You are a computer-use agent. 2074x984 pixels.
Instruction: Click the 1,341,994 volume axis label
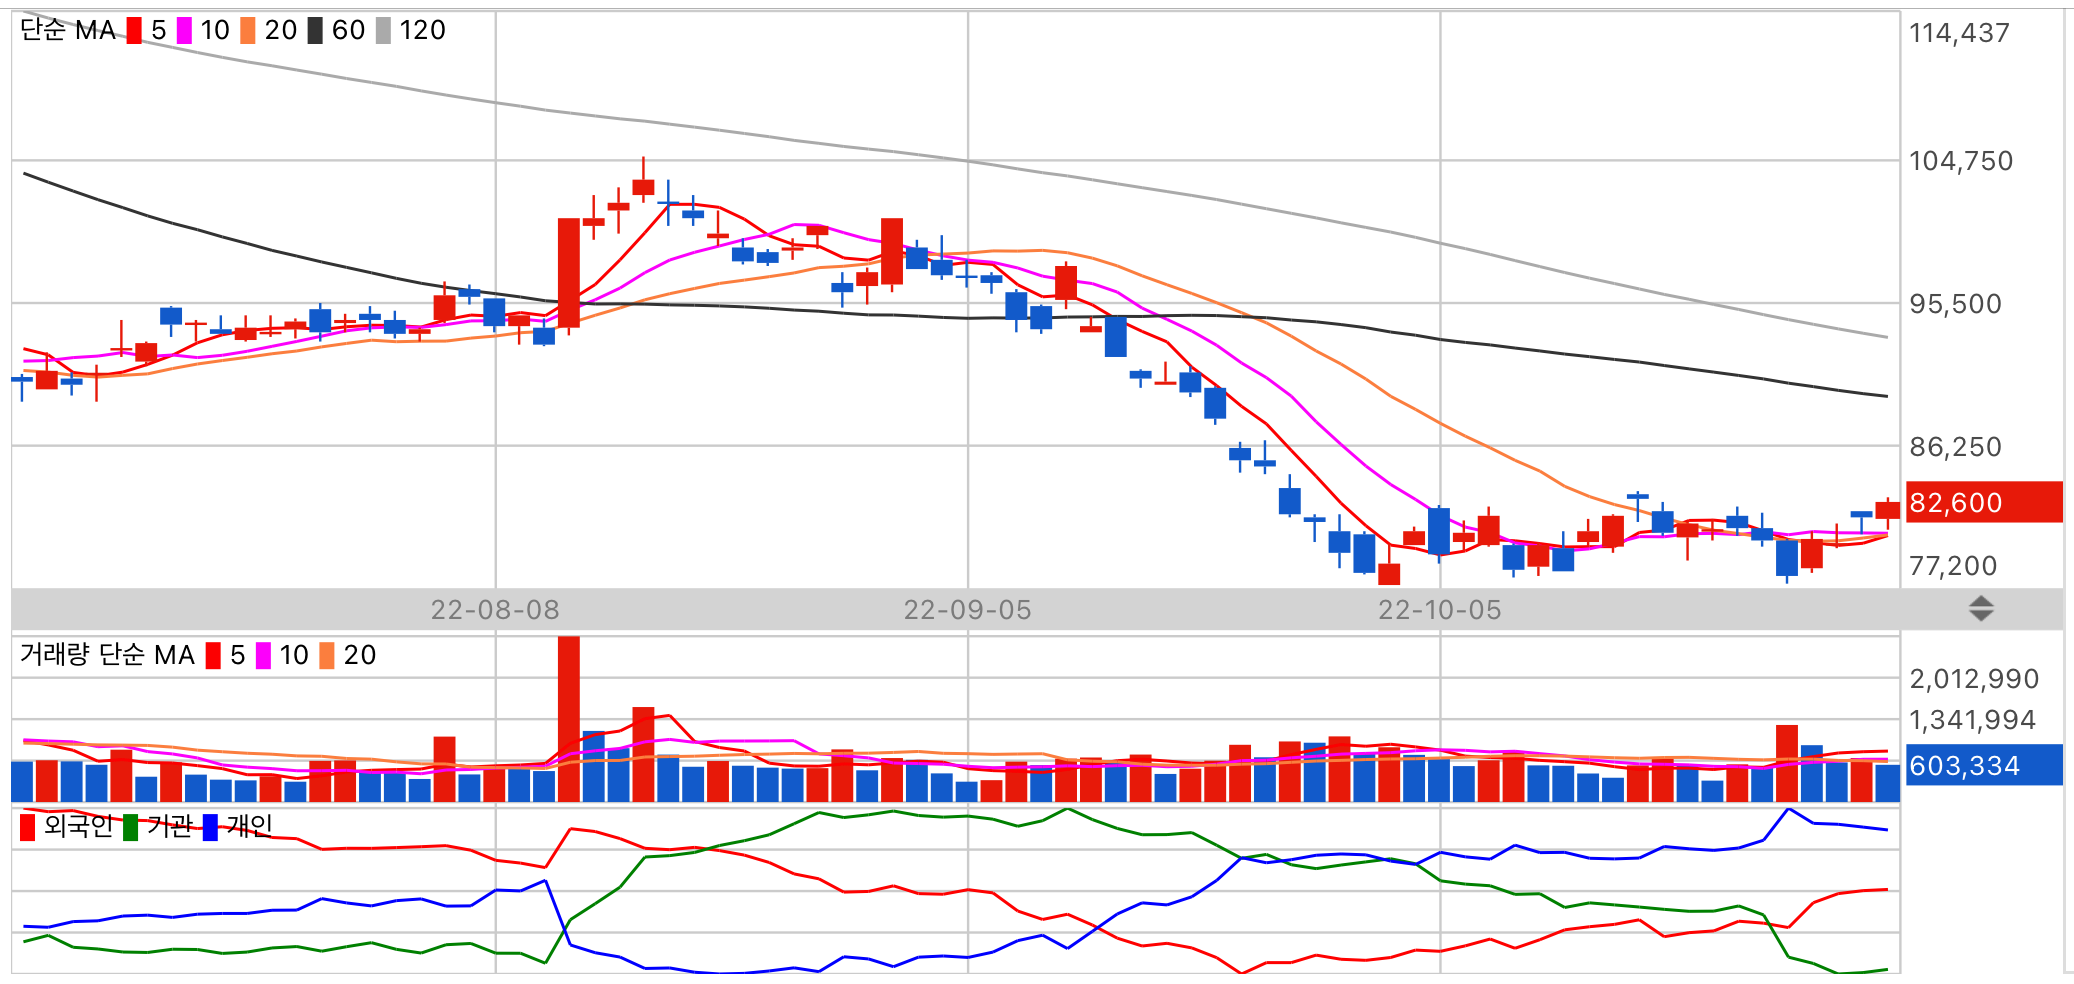tap(1972, 720)
